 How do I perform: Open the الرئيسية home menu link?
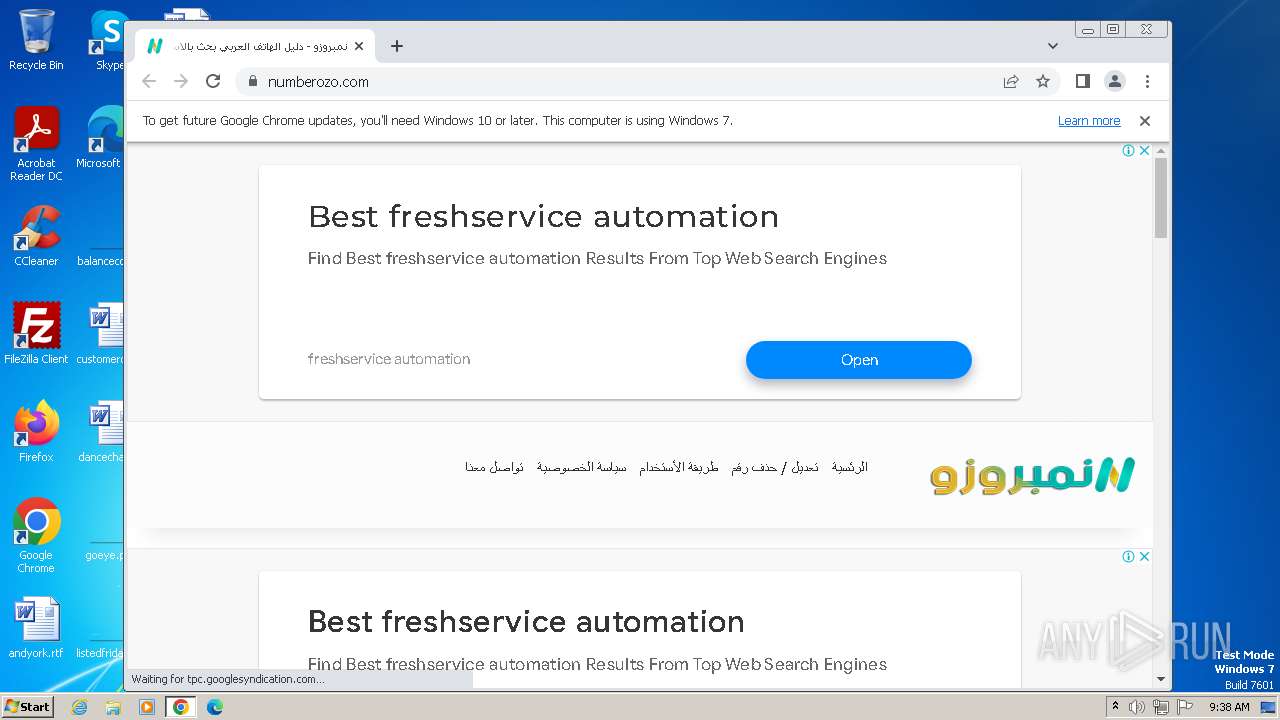850,467
